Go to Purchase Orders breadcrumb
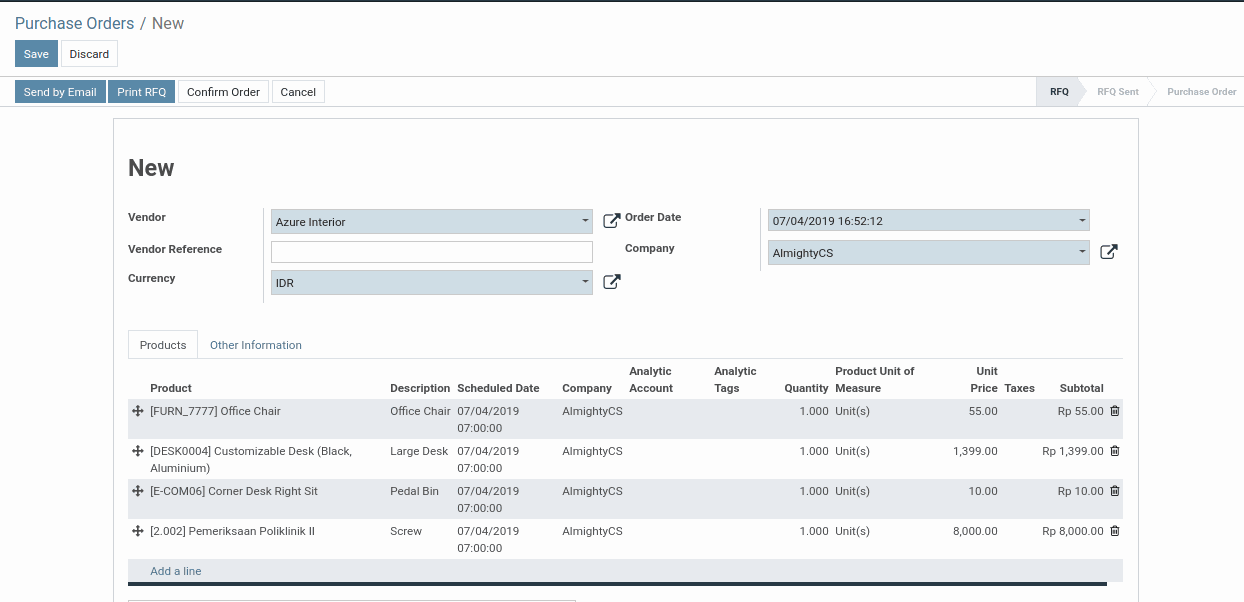The image size is (1244, 602). click(74, 23)
